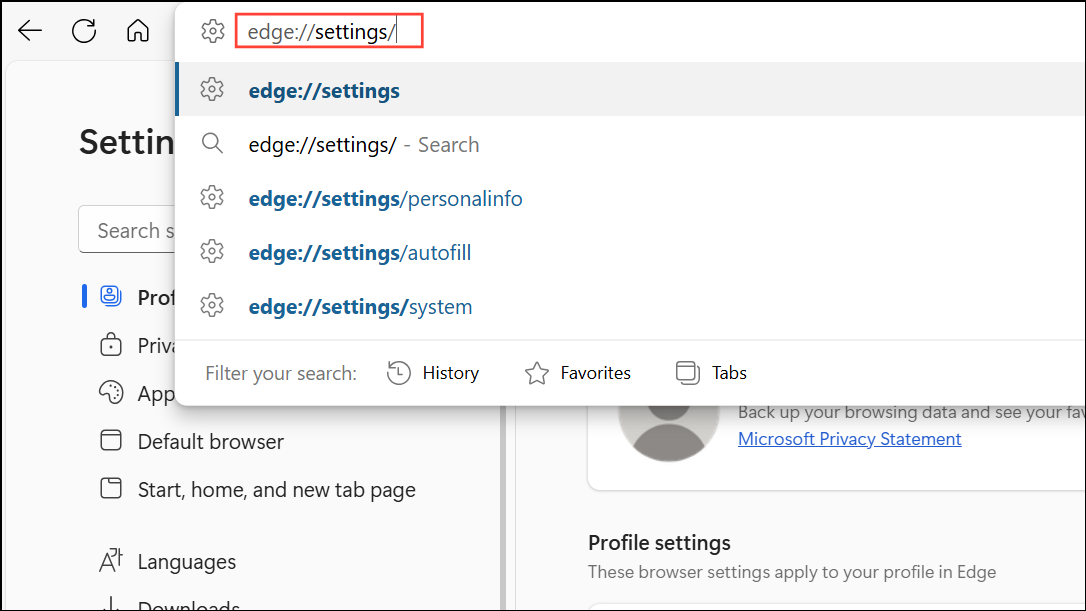Screen dimensions: 1086x611
Task: Filter search by Favorites
Action: pyautogui.click(x=578, y=373)
